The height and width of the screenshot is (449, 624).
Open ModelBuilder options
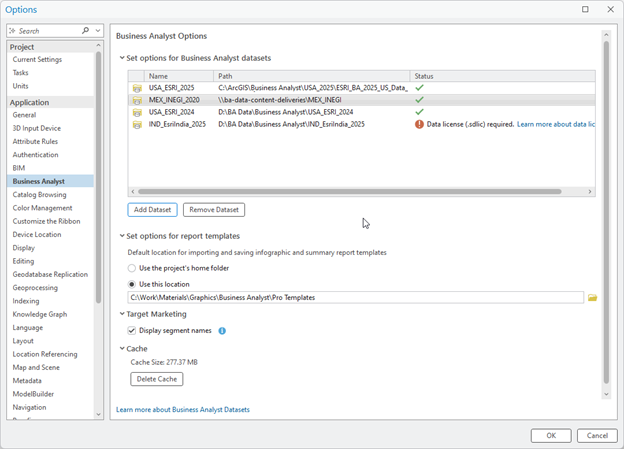[x=33, y=394]
